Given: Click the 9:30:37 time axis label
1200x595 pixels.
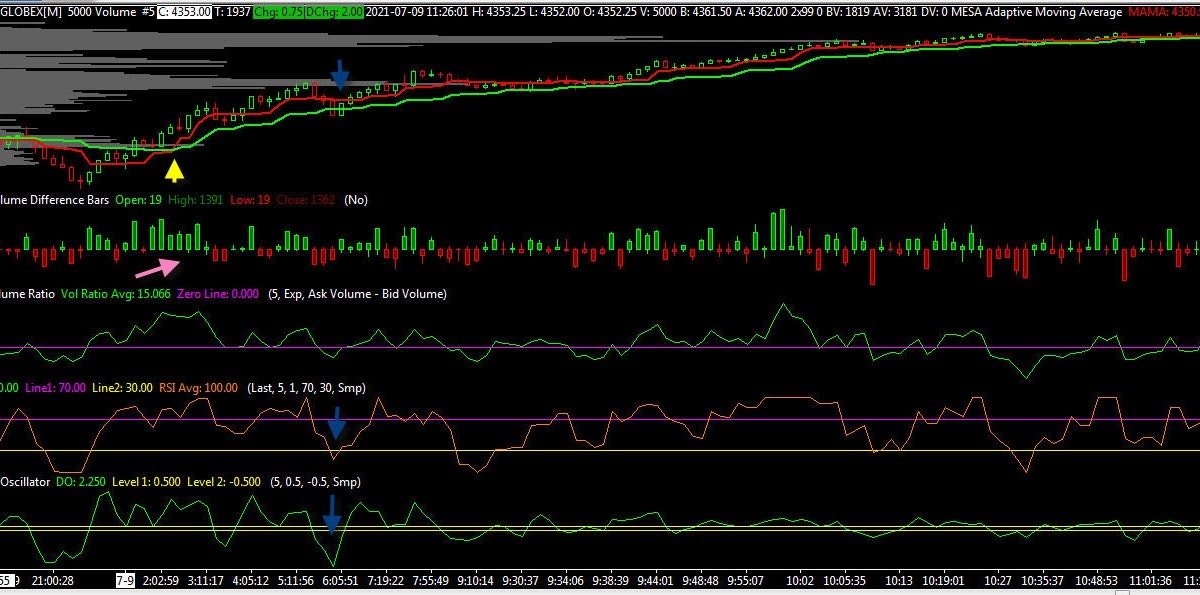Looking at the screenshot, I should click(520, 580).
